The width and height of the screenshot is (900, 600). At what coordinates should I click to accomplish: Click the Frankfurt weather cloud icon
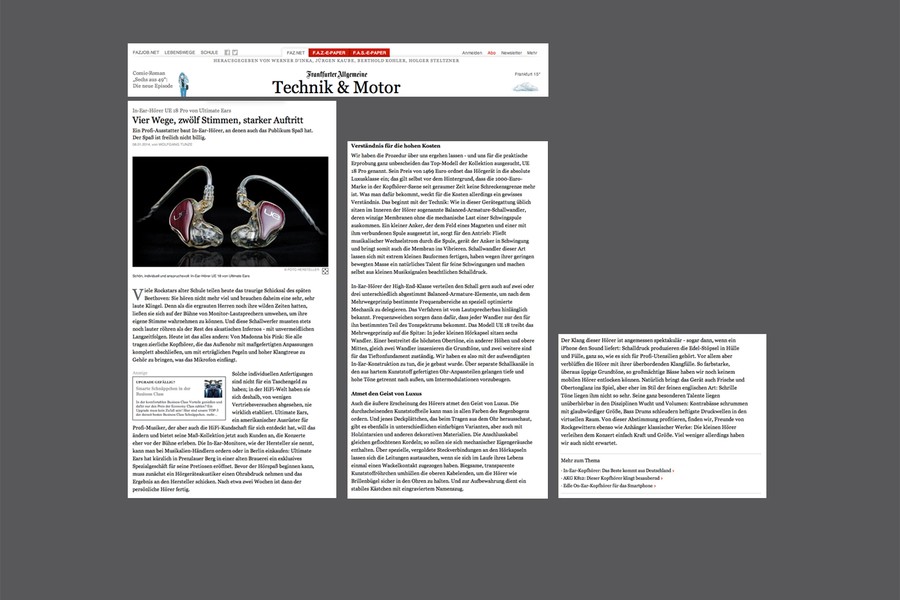(526, 87)
